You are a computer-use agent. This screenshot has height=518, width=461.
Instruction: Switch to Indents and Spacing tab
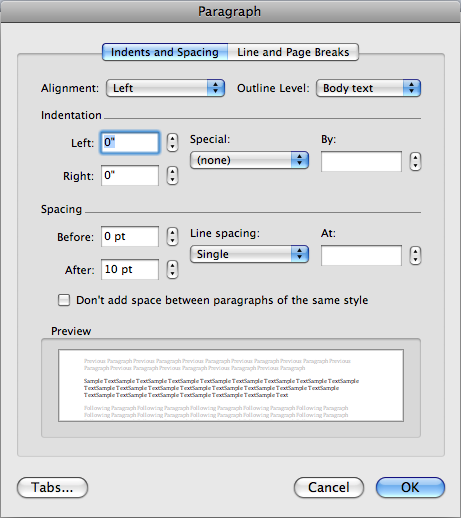165,52
